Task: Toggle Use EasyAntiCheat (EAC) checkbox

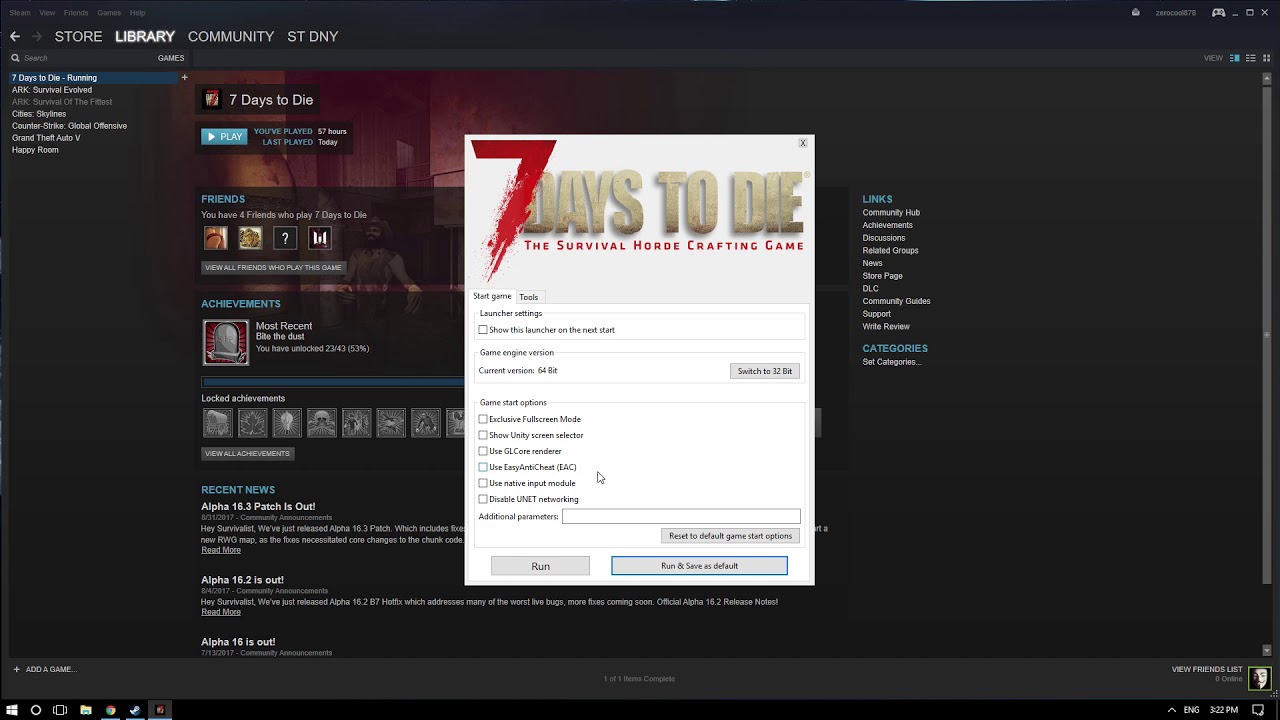Action: [x=483, y=467]
